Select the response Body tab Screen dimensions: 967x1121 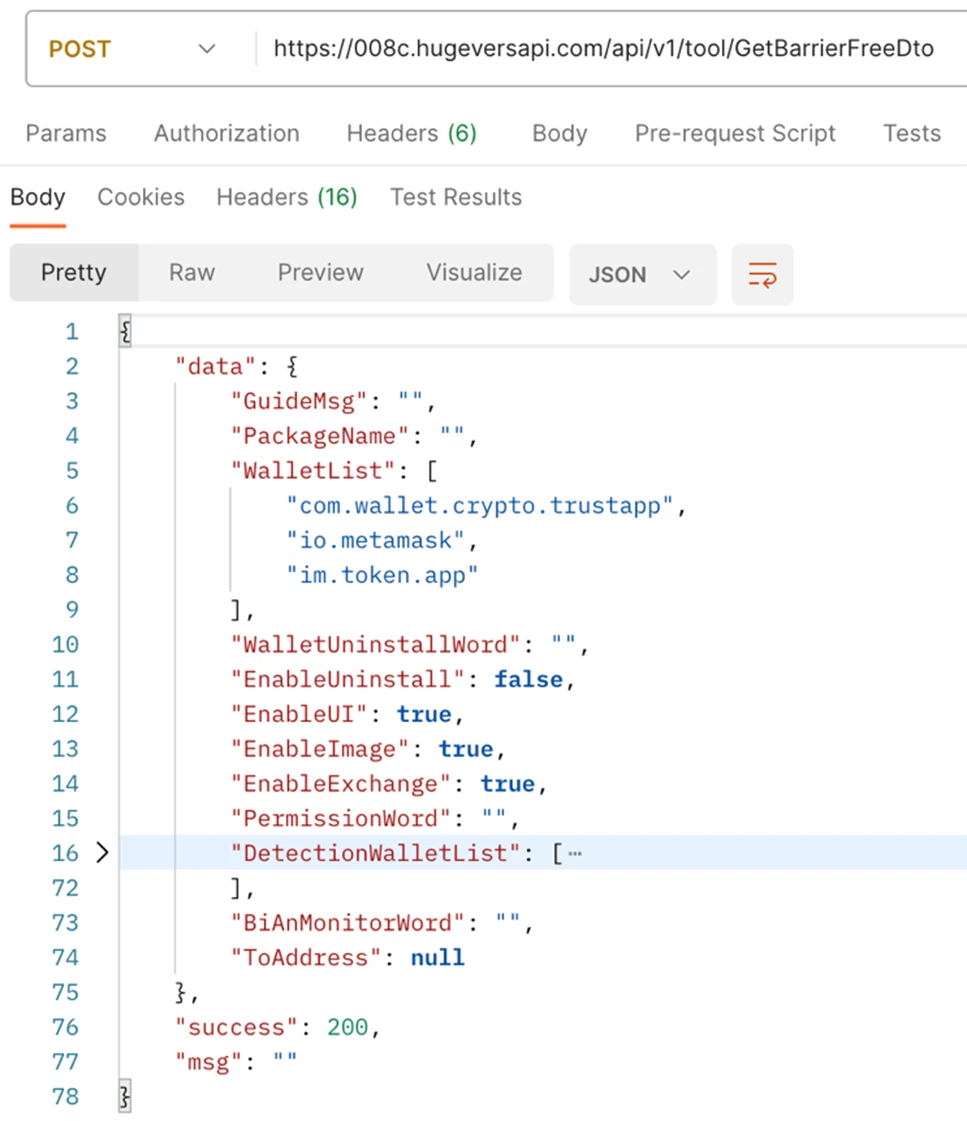38,198
